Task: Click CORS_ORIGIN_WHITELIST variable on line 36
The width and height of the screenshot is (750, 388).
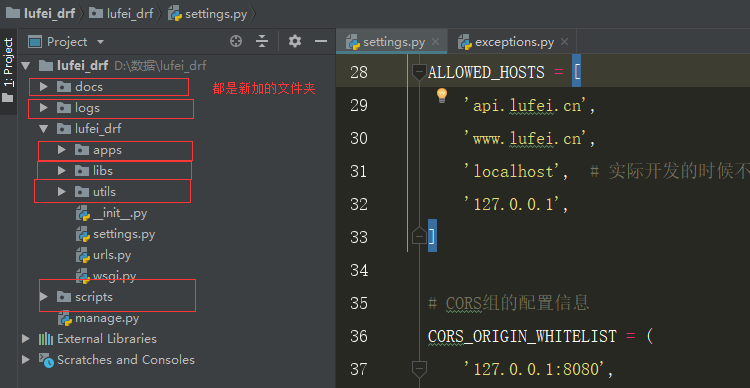Action: pyautogui.click(x=522, y=336)
